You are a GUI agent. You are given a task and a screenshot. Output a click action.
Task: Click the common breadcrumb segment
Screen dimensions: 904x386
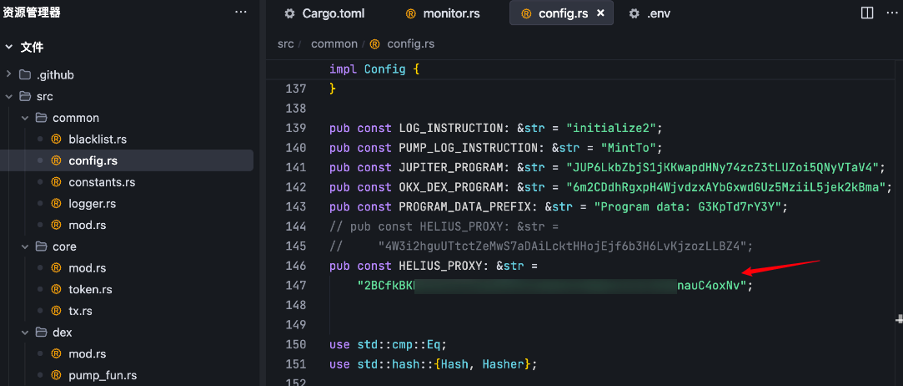pyautogui.click(x=334, y=44)
